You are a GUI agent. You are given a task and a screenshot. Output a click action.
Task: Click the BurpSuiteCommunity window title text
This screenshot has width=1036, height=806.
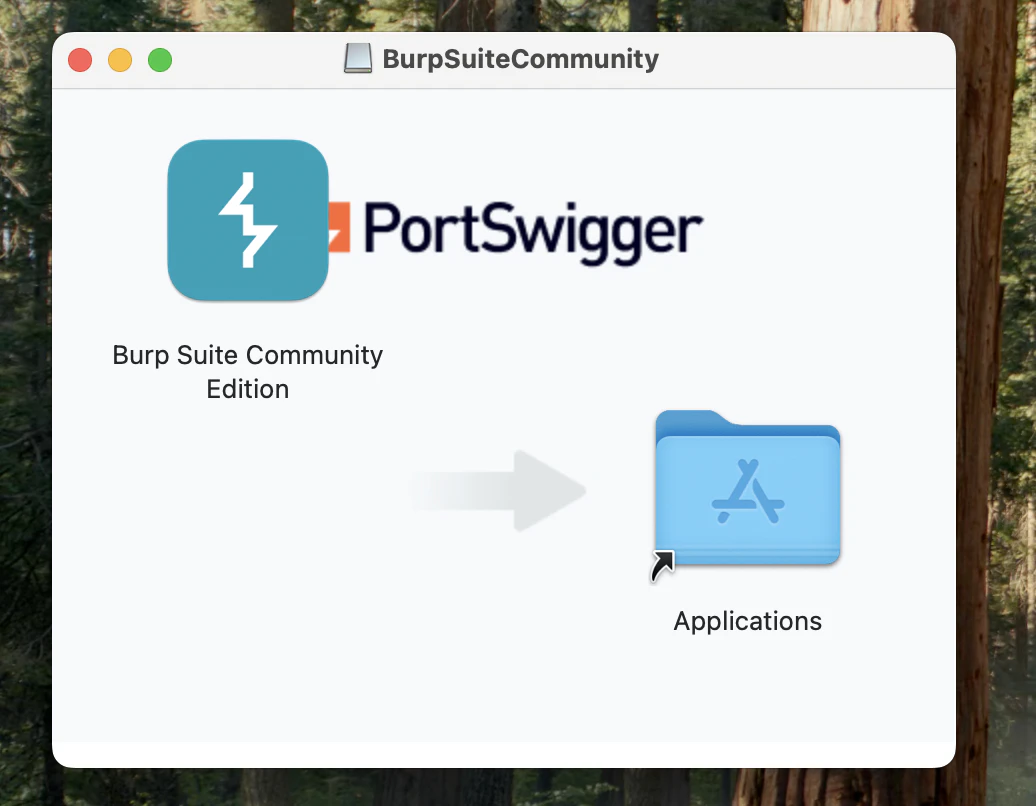[521, 59]
